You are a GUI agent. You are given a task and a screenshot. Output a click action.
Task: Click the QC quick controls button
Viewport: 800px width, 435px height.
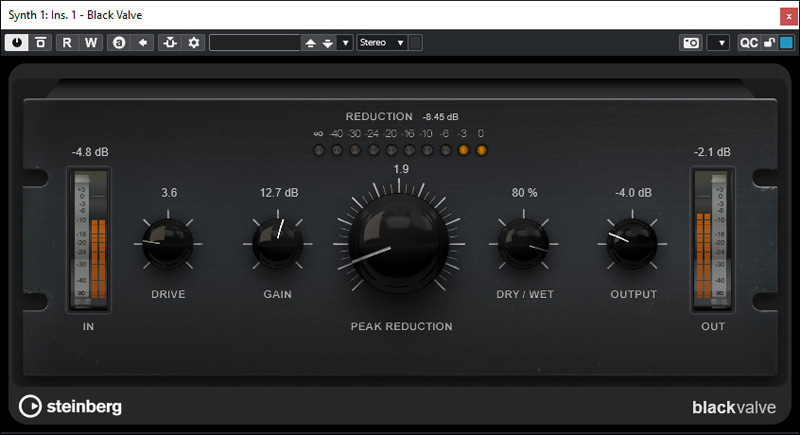[748, 43]
